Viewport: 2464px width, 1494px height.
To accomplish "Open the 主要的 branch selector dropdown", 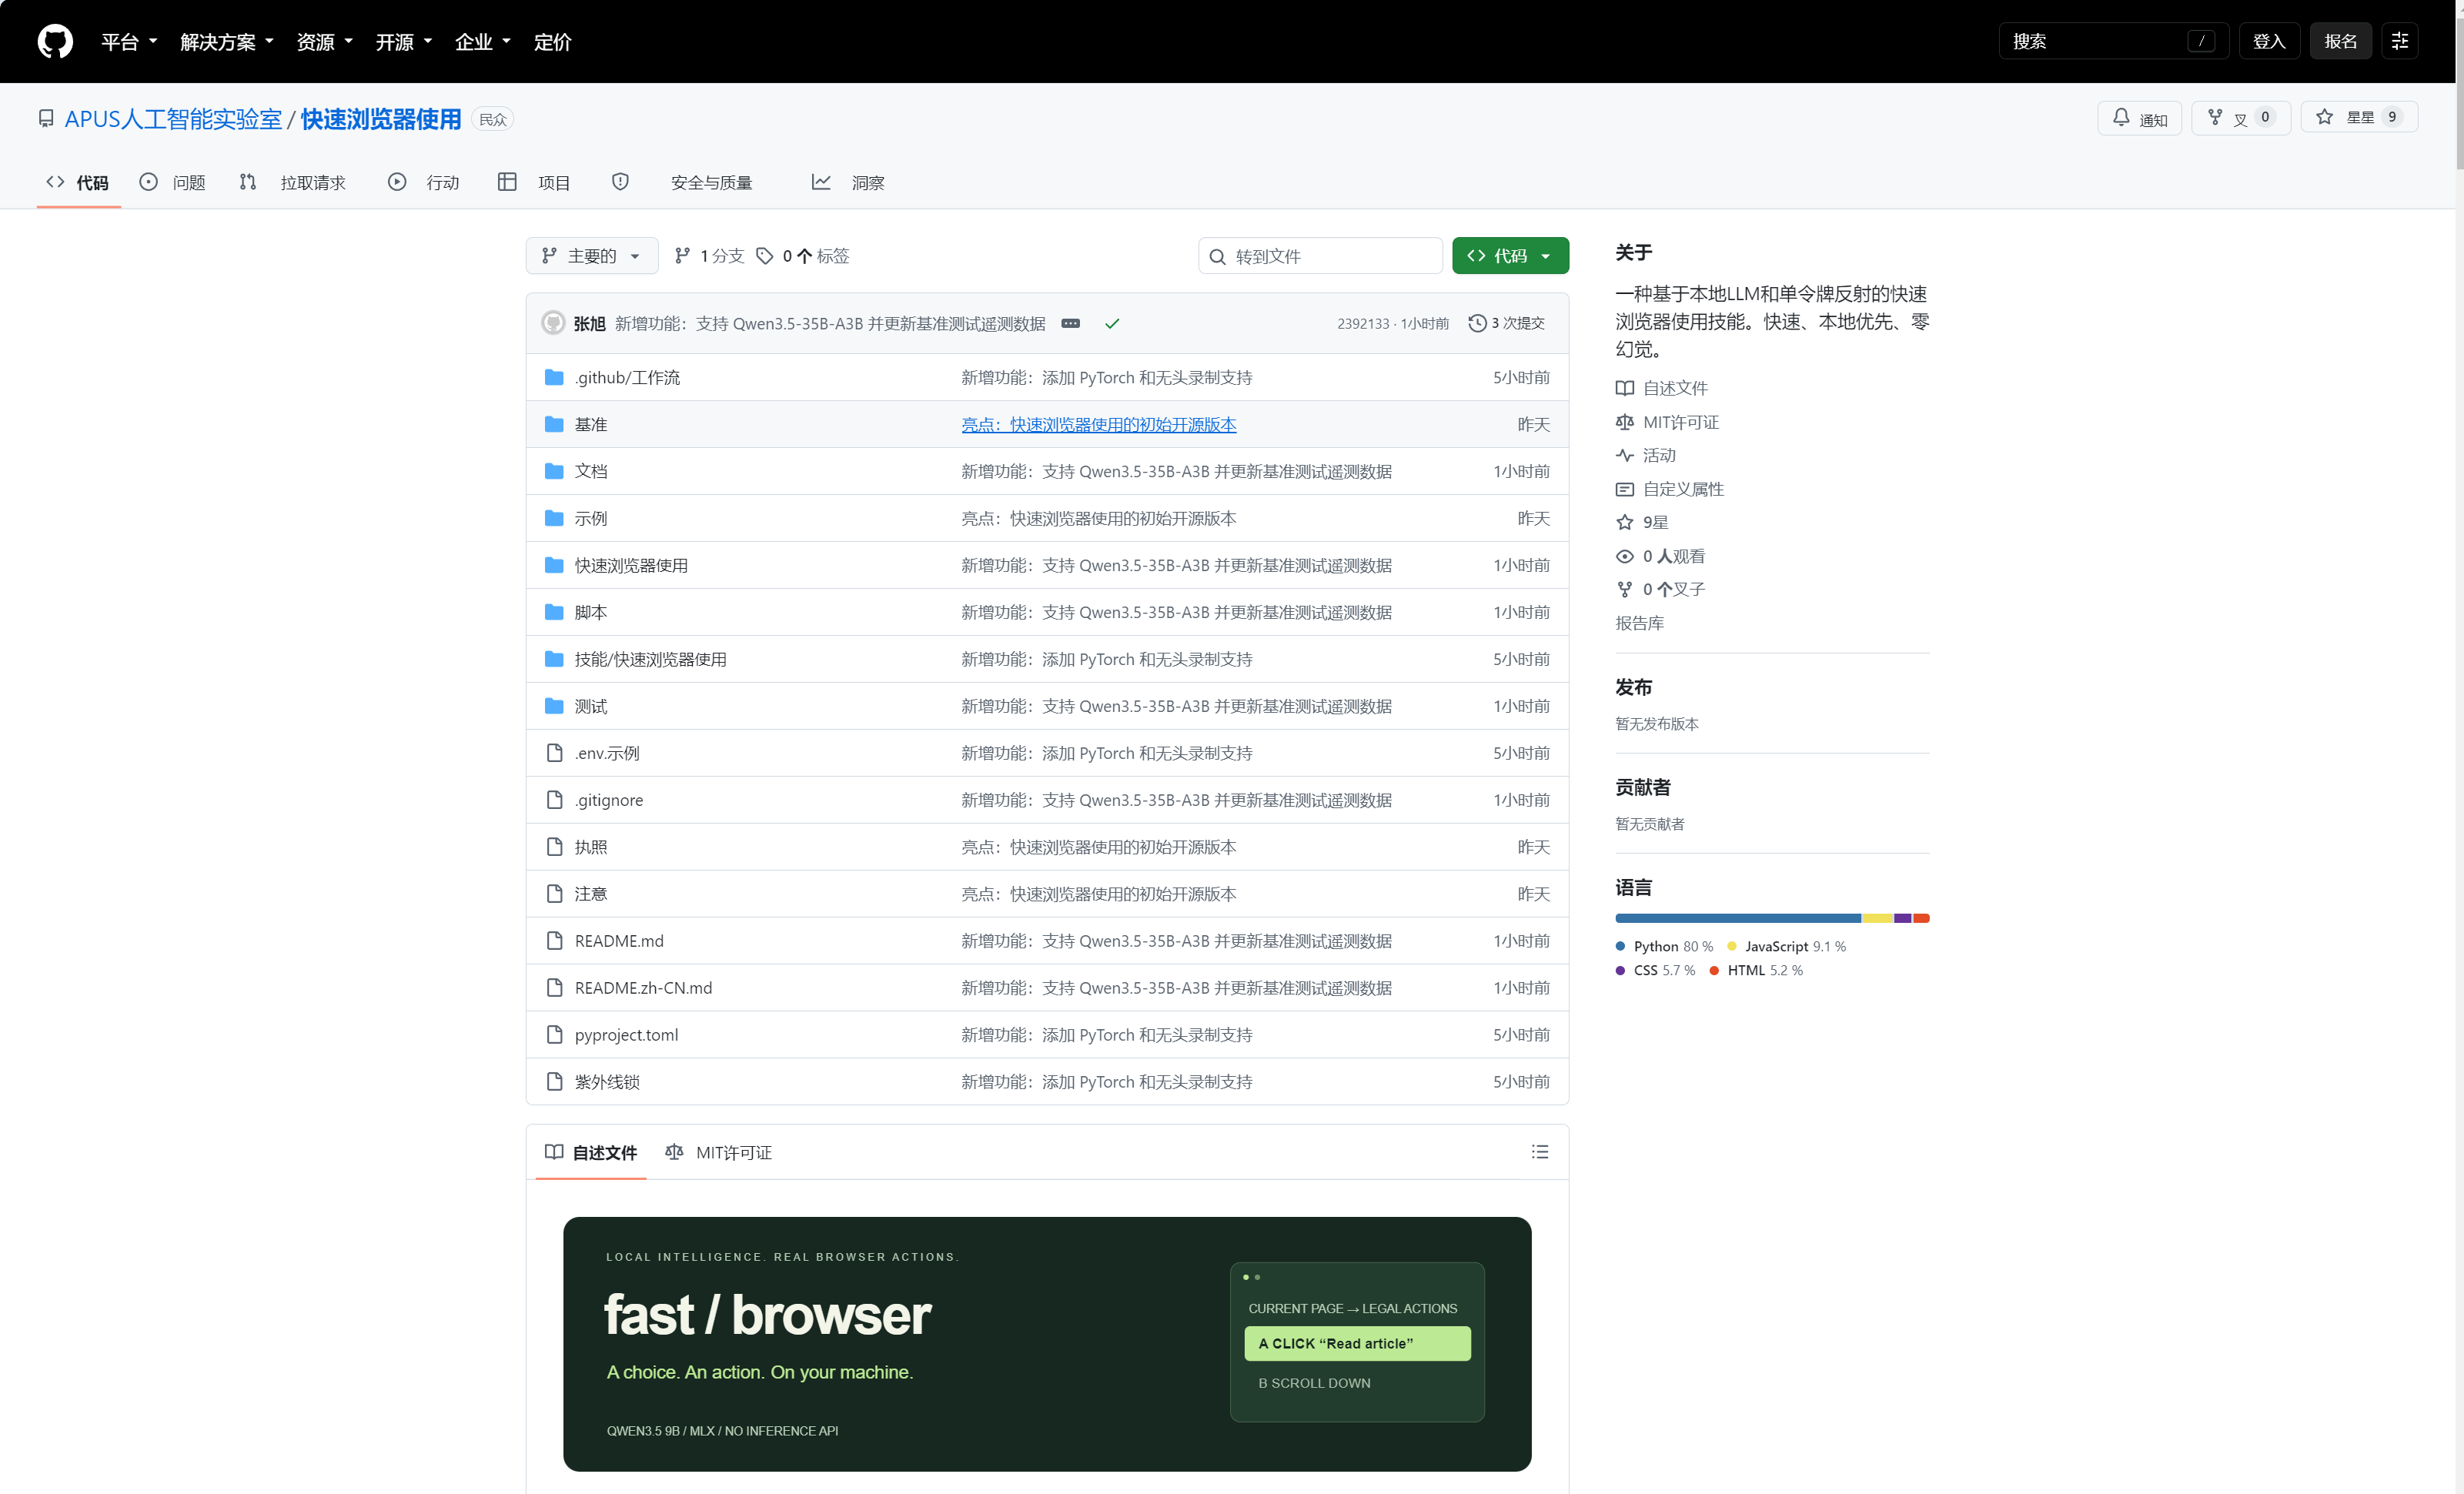I will (x=592, y=256).
